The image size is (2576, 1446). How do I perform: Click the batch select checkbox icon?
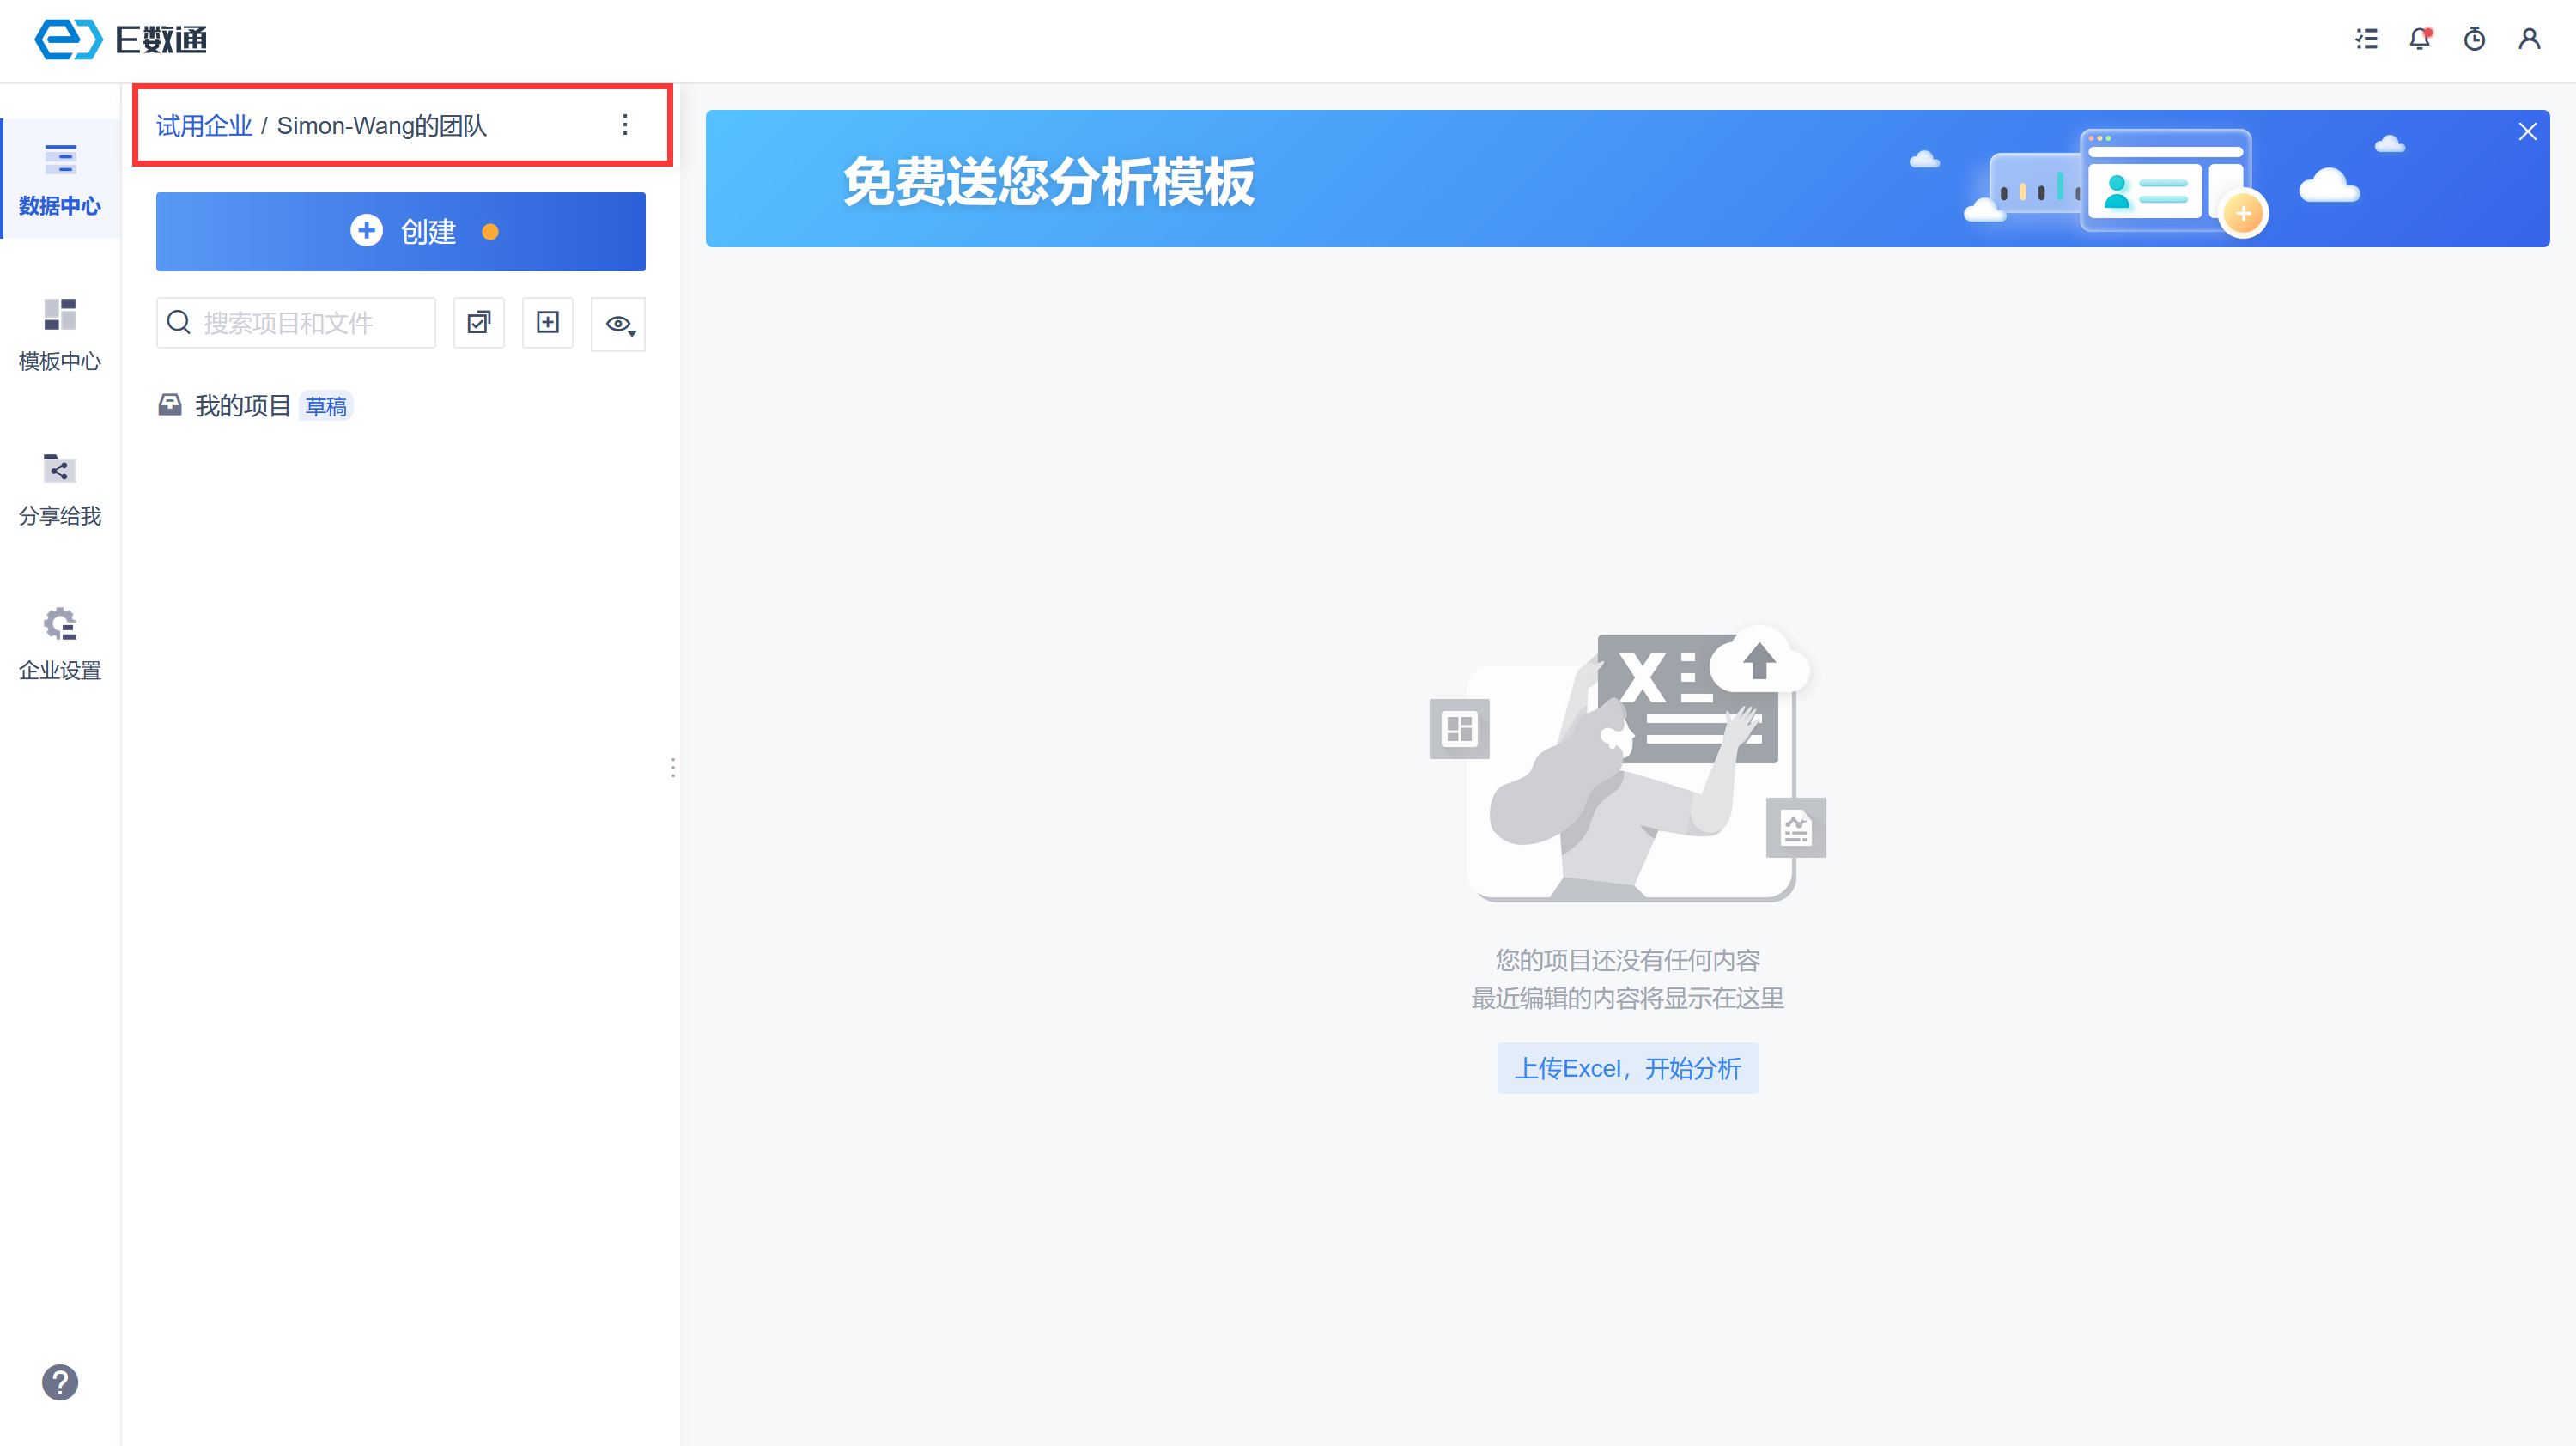coord(479,323)
